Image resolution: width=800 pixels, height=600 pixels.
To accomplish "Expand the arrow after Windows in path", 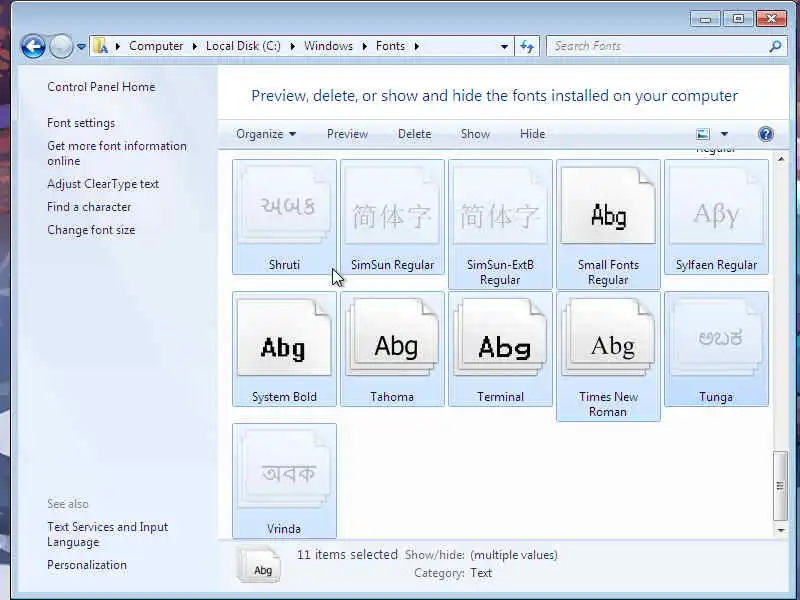I will pyautogui.click(x=364, y=46).
